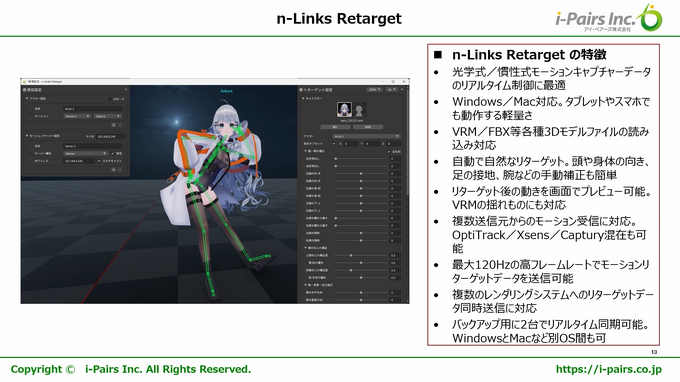Click the gear icon of the 受信設定 panel
Screen dimensions: 680x382
click(x=25, y=90)
